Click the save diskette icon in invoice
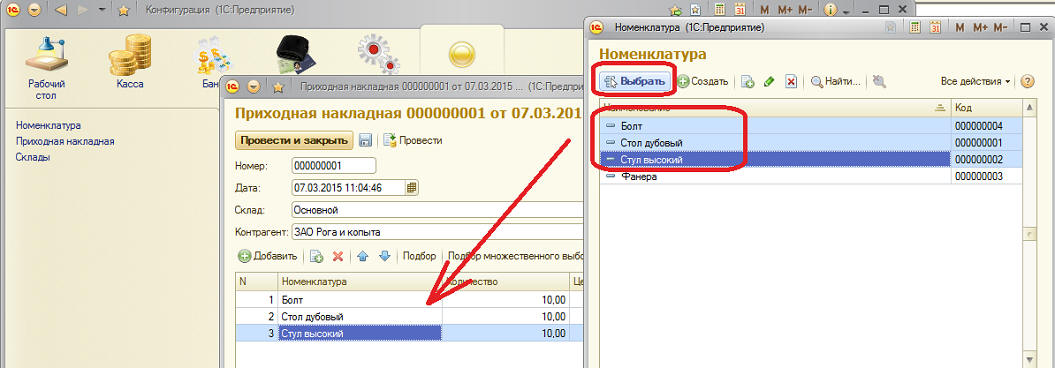Screen dimensions: 1055x368 coord(365,141)
